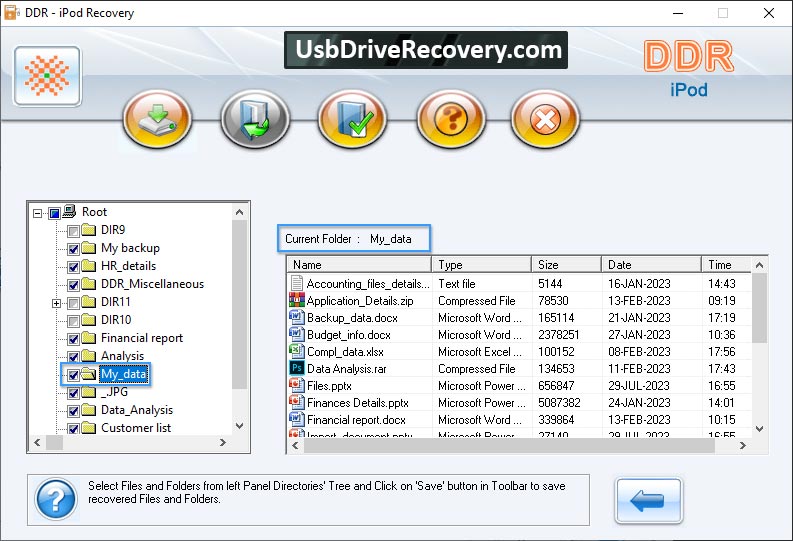Click the Word icon next to Budget_info.docx
Screen dimensions: 793x541
tap(297, 334)
